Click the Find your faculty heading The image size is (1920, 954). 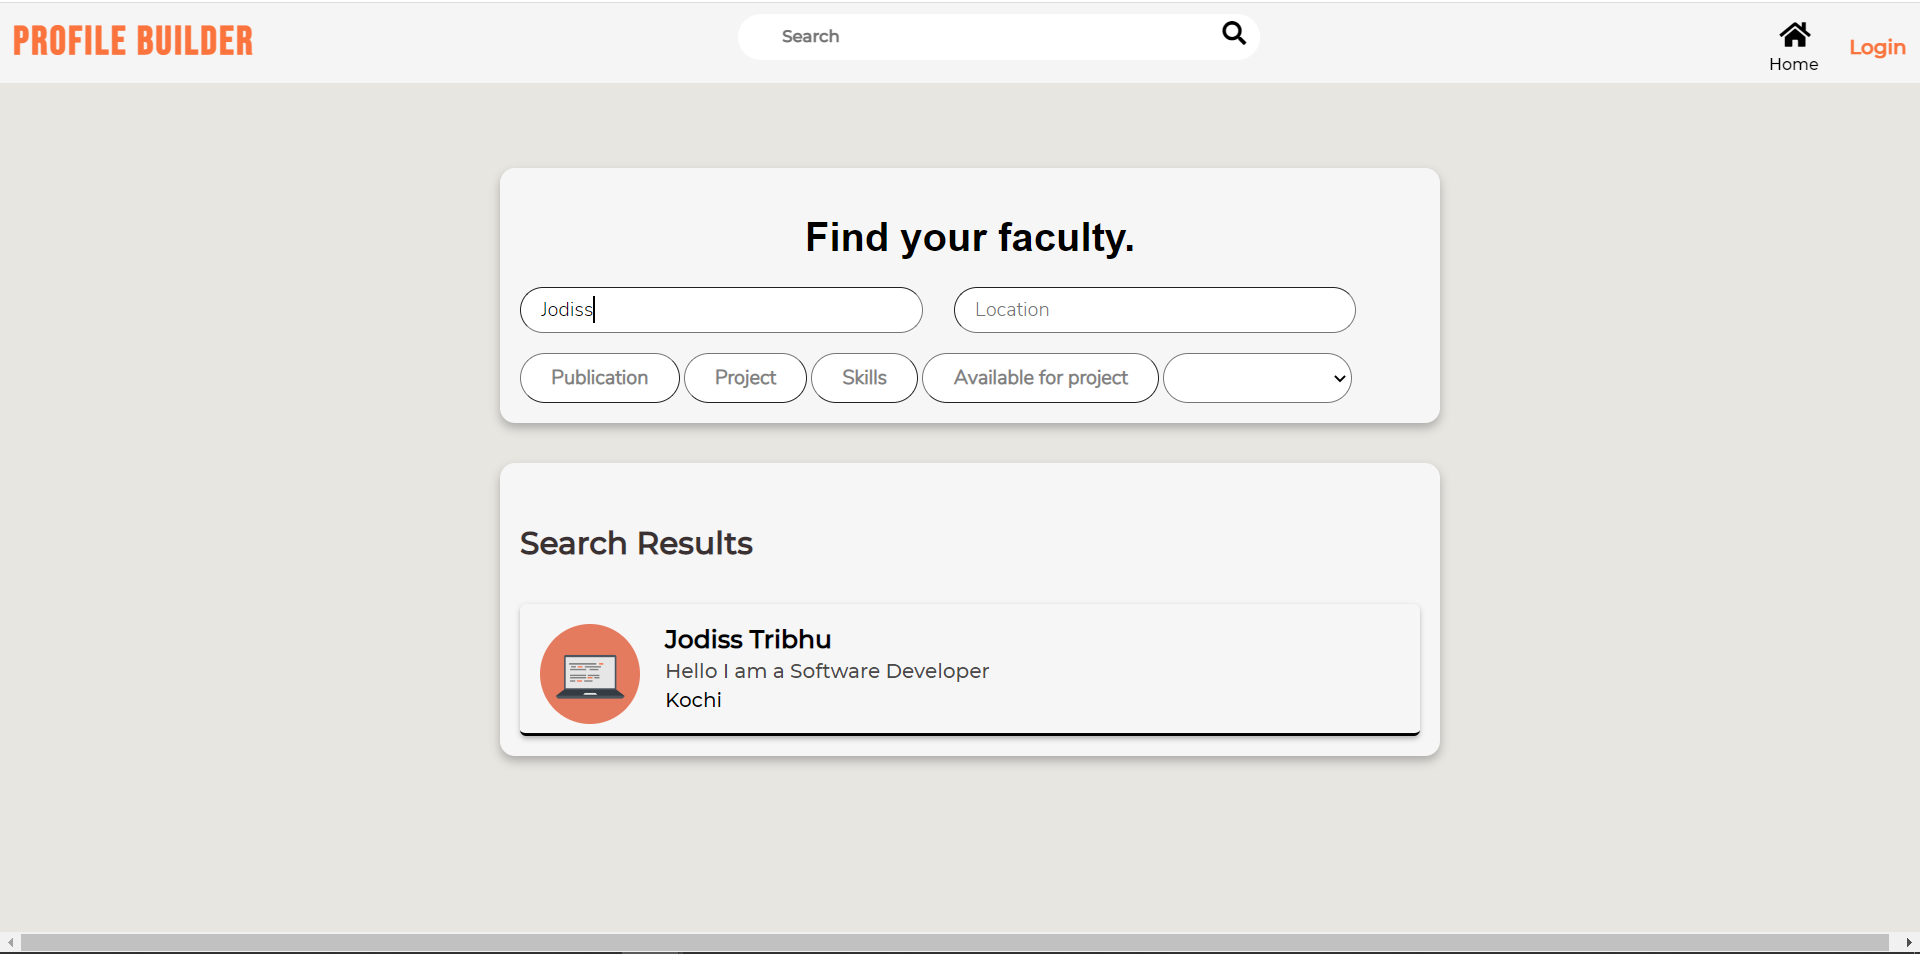[x=968, y=238]
